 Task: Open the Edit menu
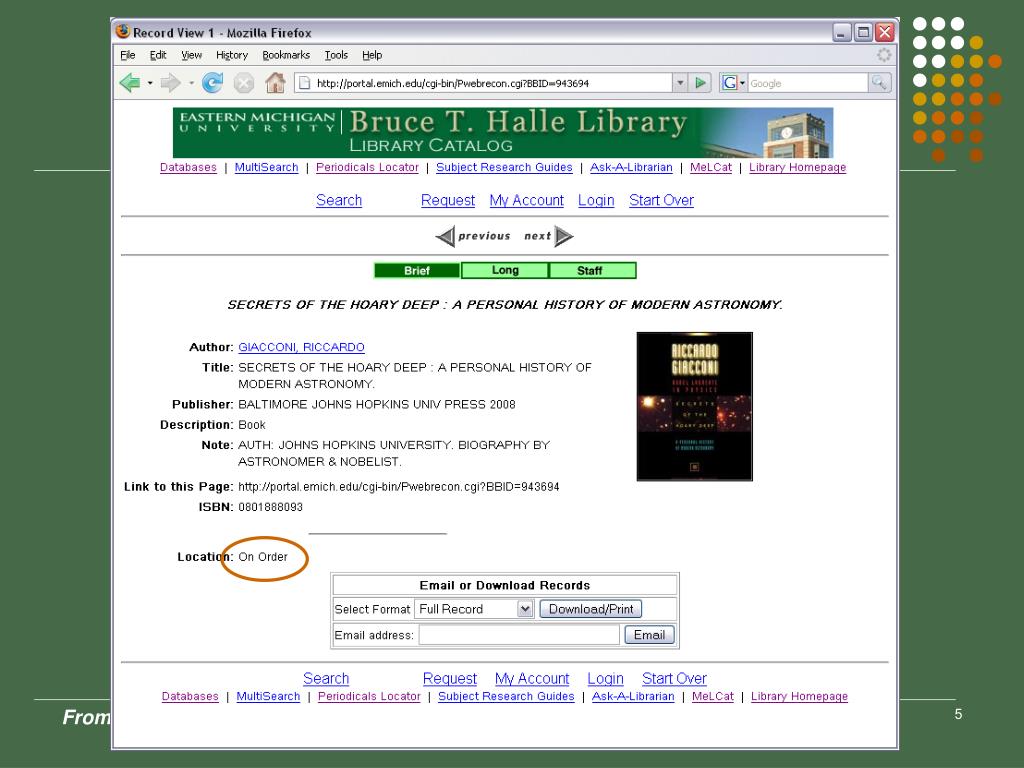tap(158, 55)
